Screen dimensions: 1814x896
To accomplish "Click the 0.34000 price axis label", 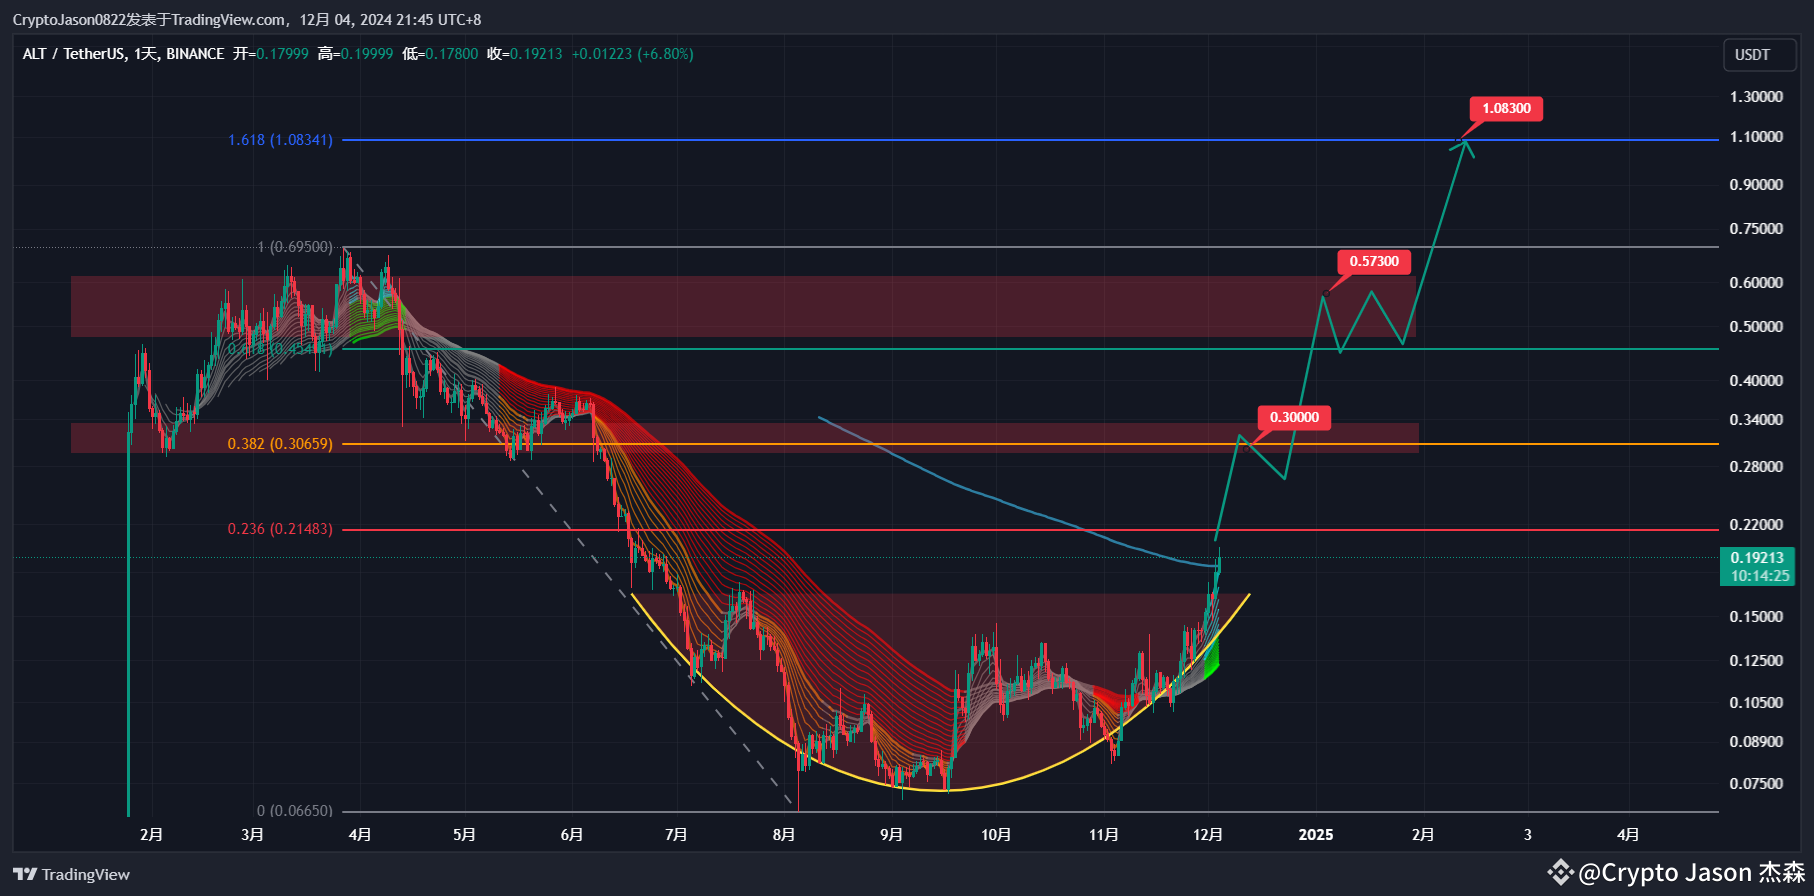I will coord(1756,420).
